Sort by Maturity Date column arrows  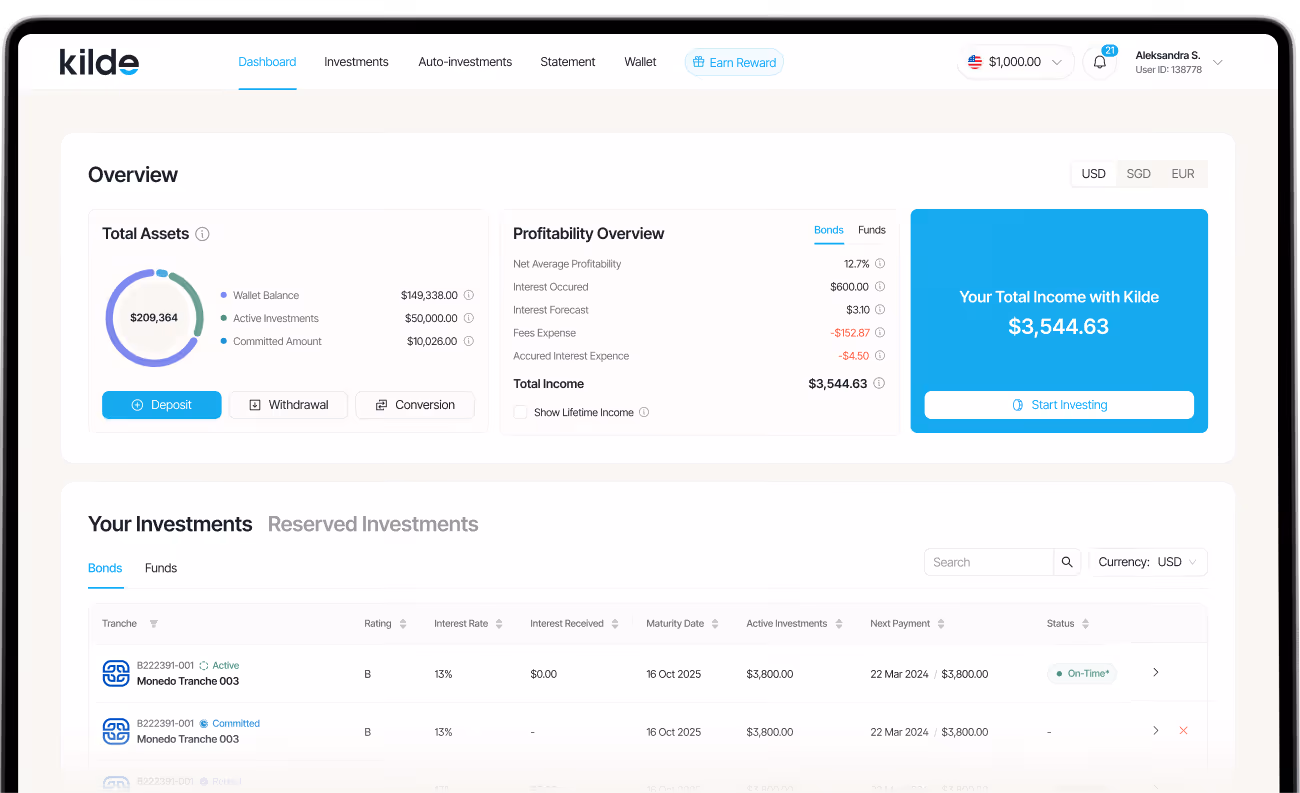(715, 624)
